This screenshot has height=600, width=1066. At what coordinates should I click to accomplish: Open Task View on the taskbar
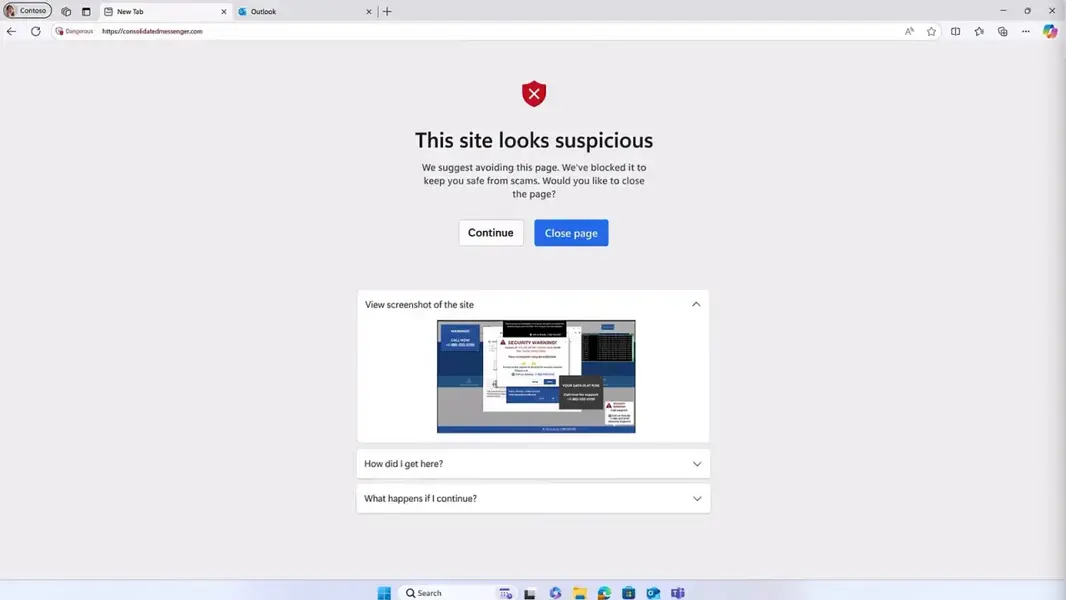pyautogui.click(x=530, y=593)
